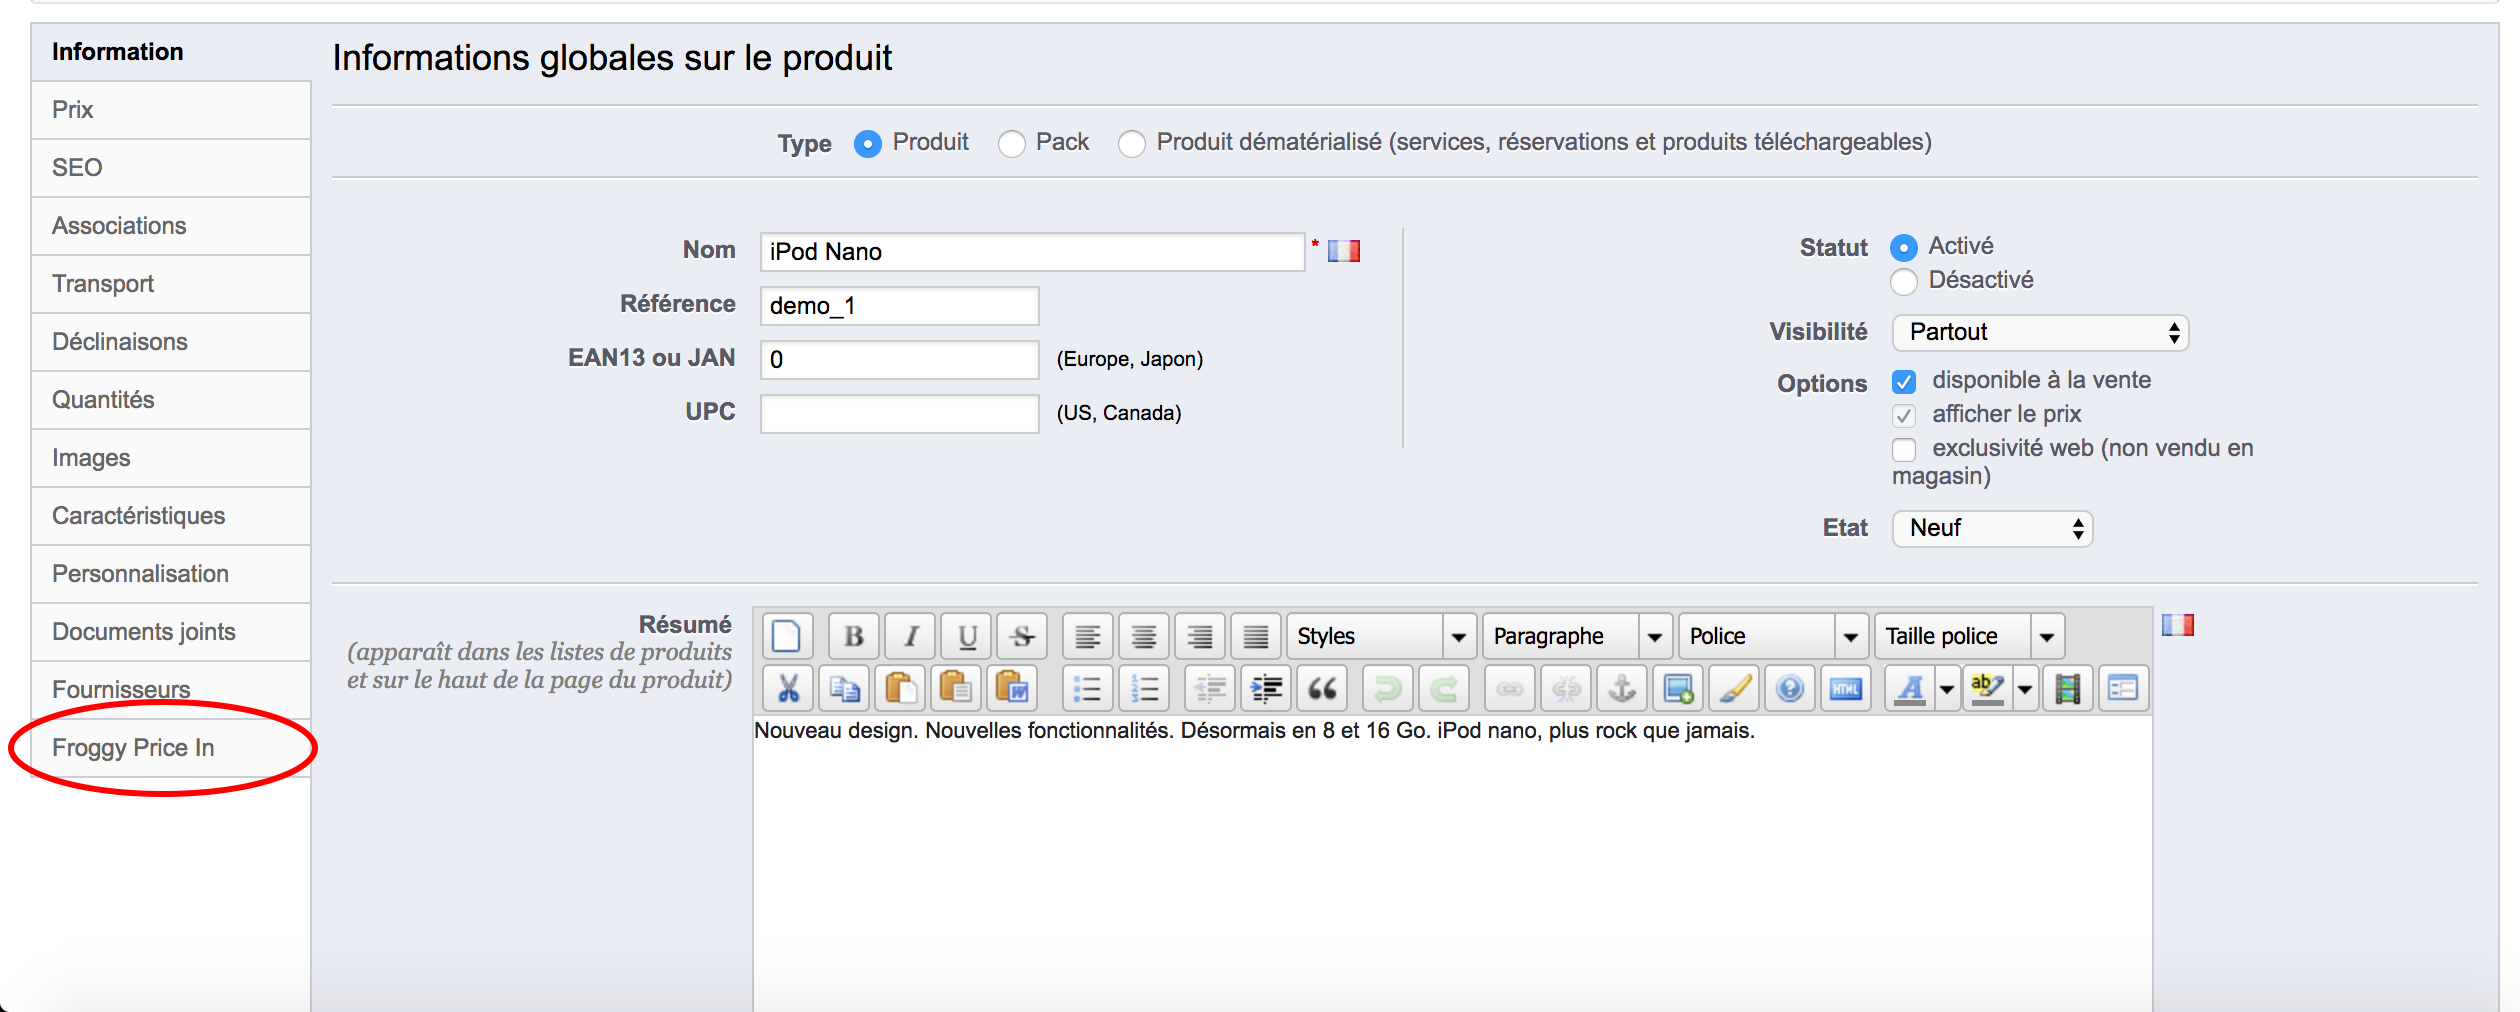2520x1012 pixels.
Task: Toggle disponible à la vente checkbox
Action: click(1904, 382)
